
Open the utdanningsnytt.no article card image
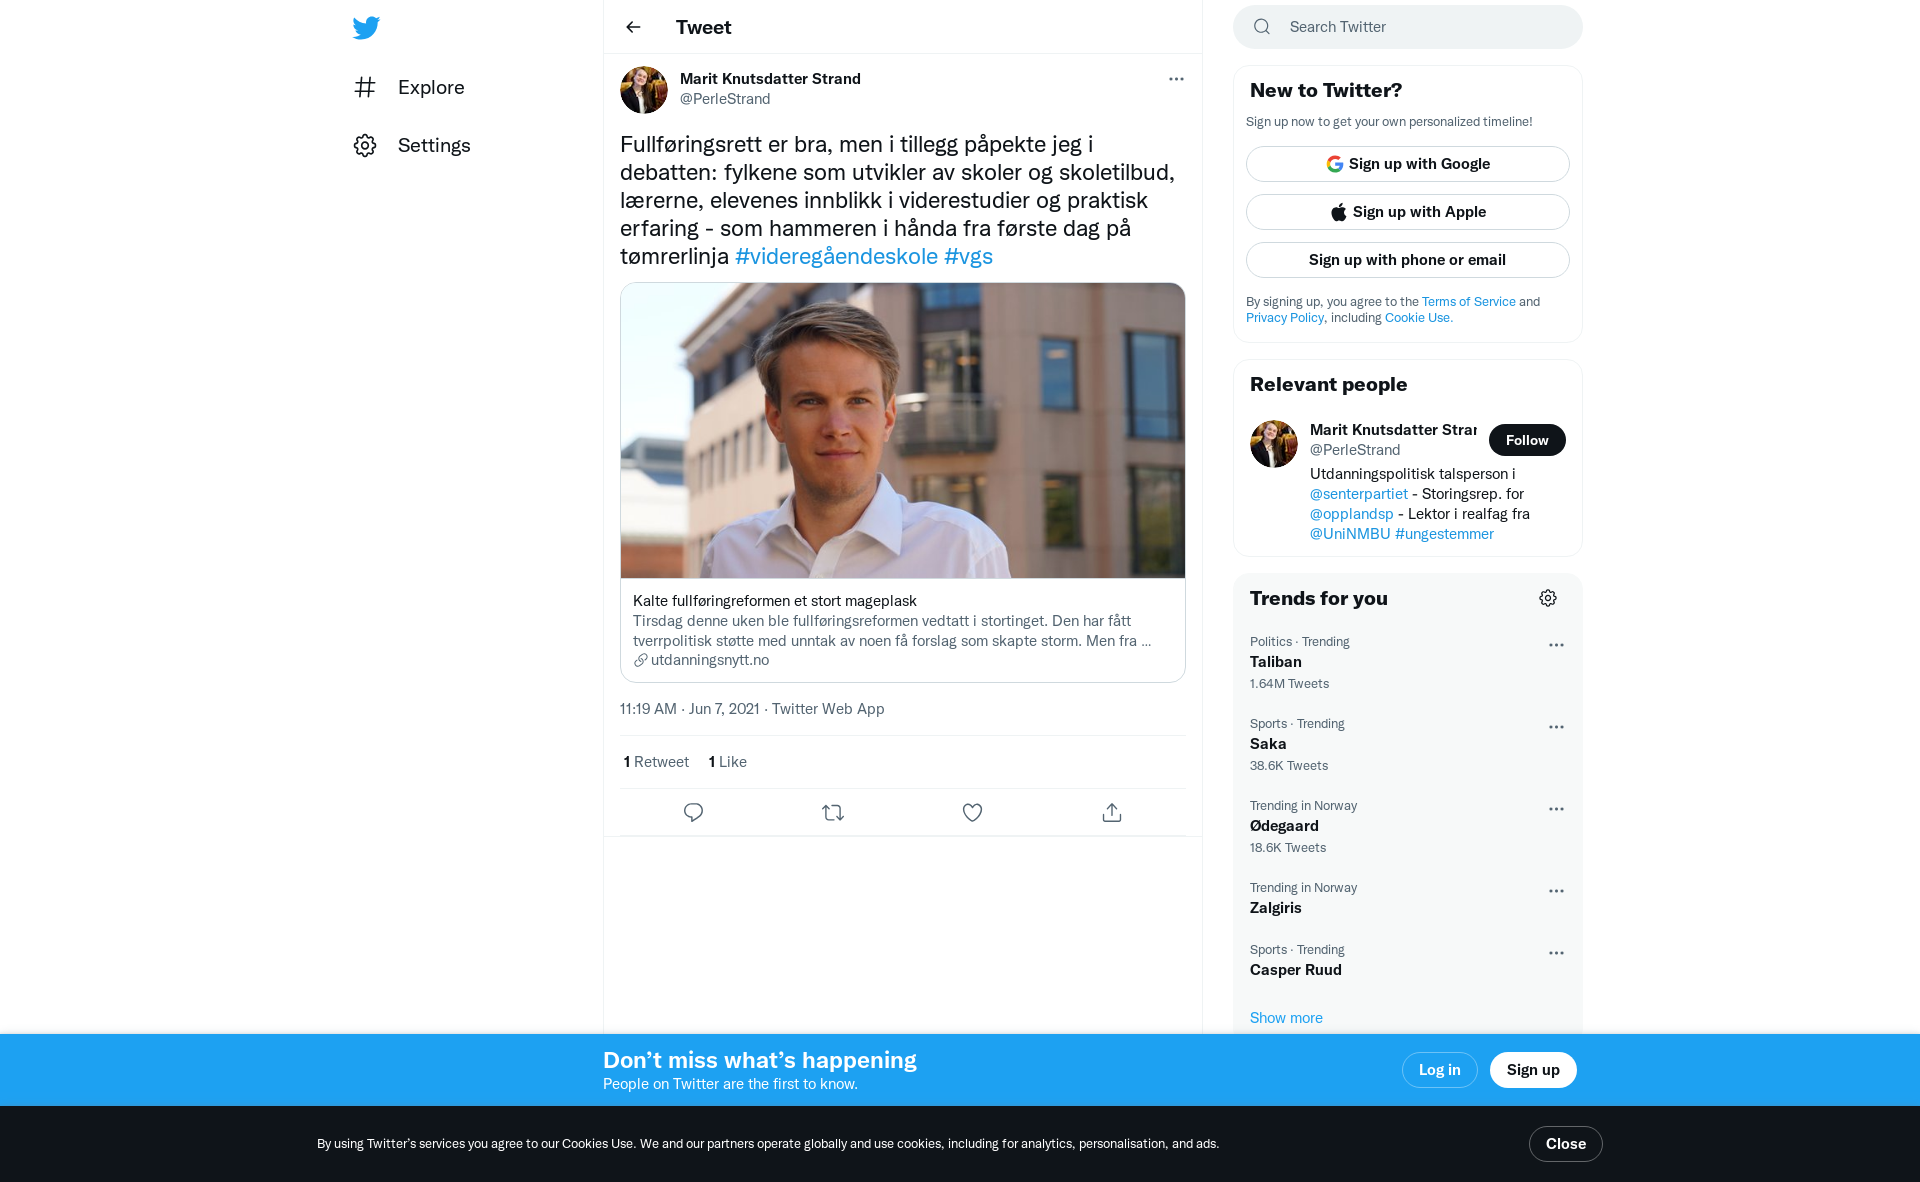(x=902, y=430)
